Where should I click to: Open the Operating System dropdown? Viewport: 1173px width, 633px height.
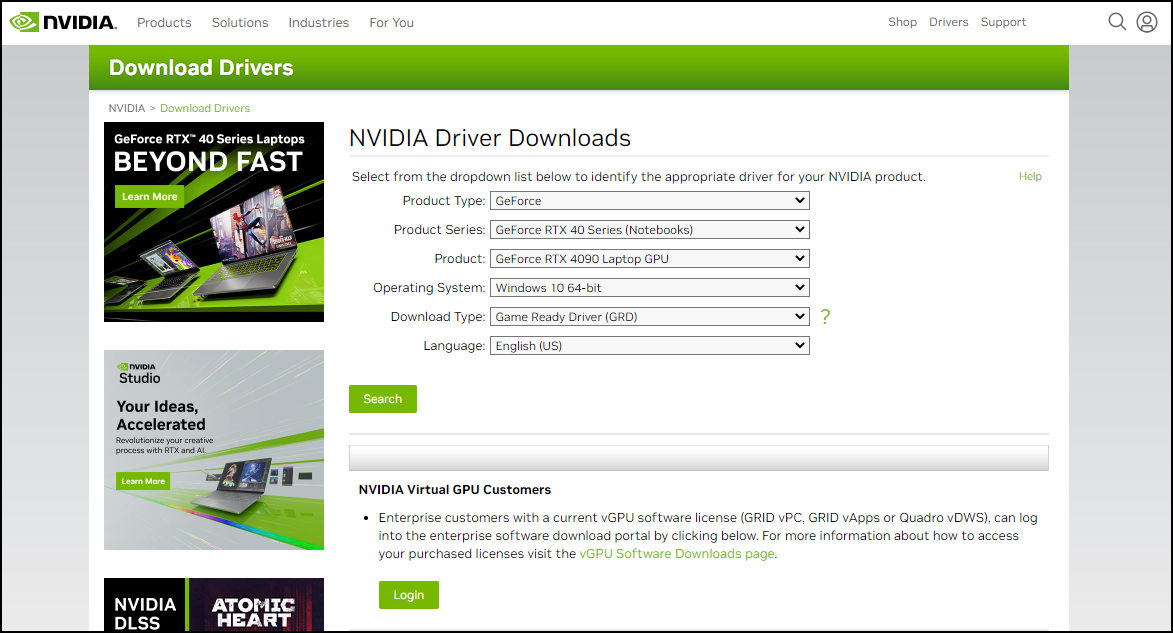(649, 287)
